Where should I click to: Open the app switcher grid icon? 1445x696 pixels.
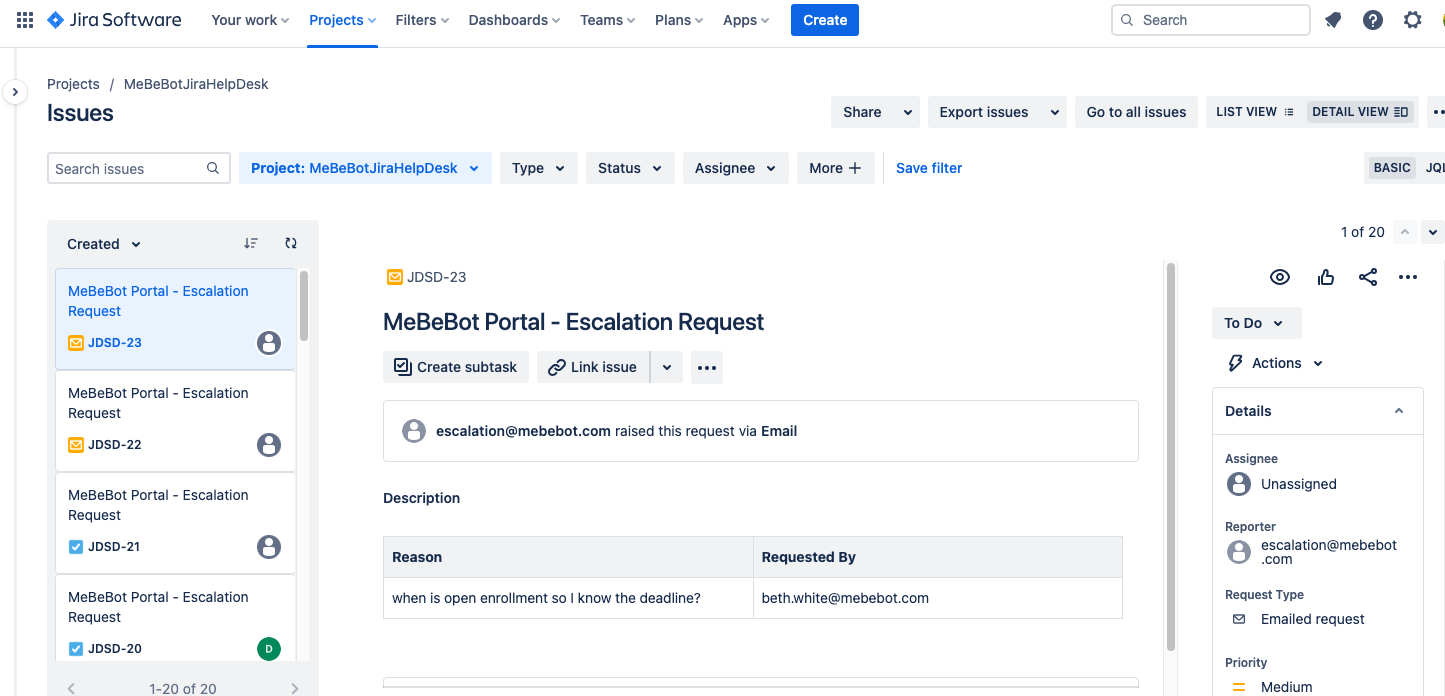(25, 20)
